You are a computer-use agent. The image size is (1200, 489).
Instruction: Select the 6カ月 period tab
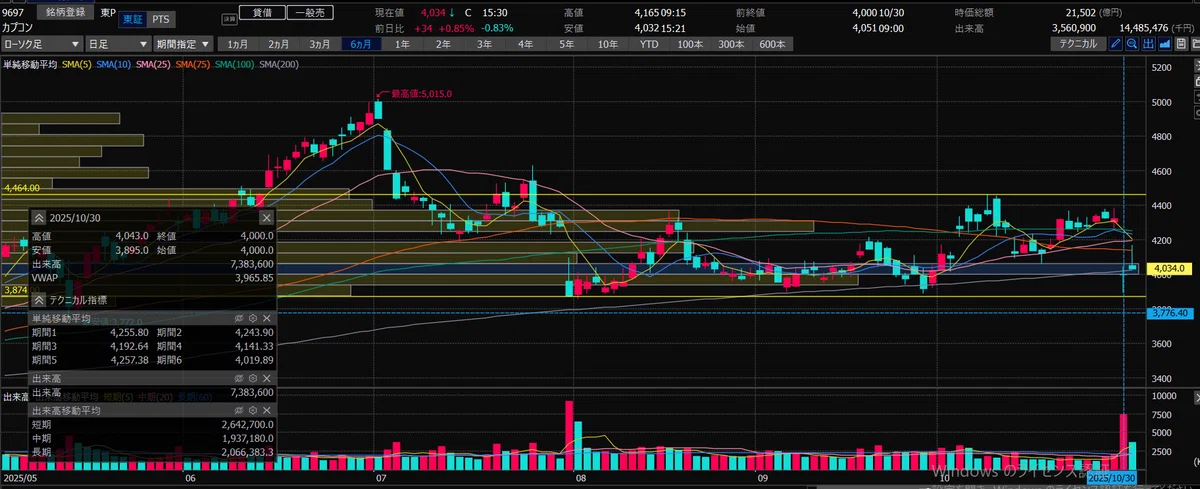click(361, 44)
